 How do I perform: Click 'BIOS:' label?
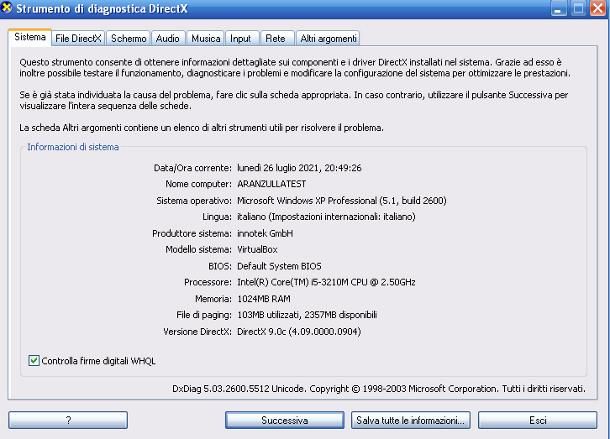220,266
